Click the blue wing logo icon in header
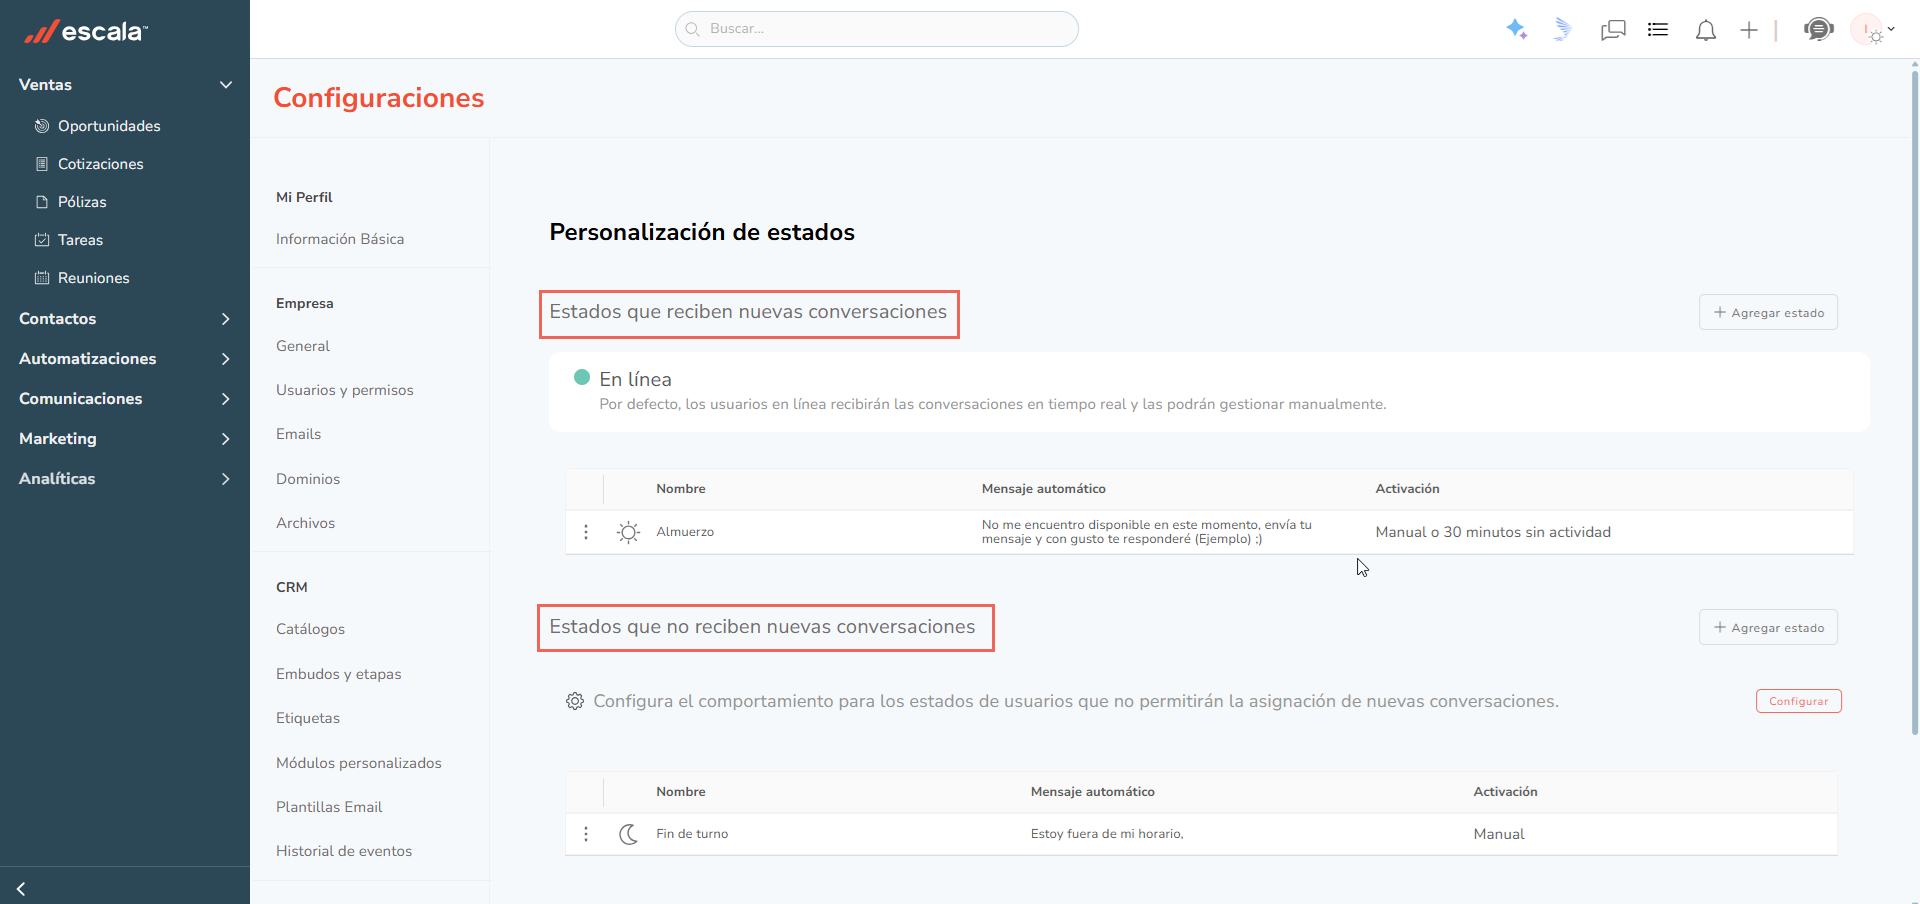The height and width of the screenshot is (904, 1920). click(x=1562, y=30)
